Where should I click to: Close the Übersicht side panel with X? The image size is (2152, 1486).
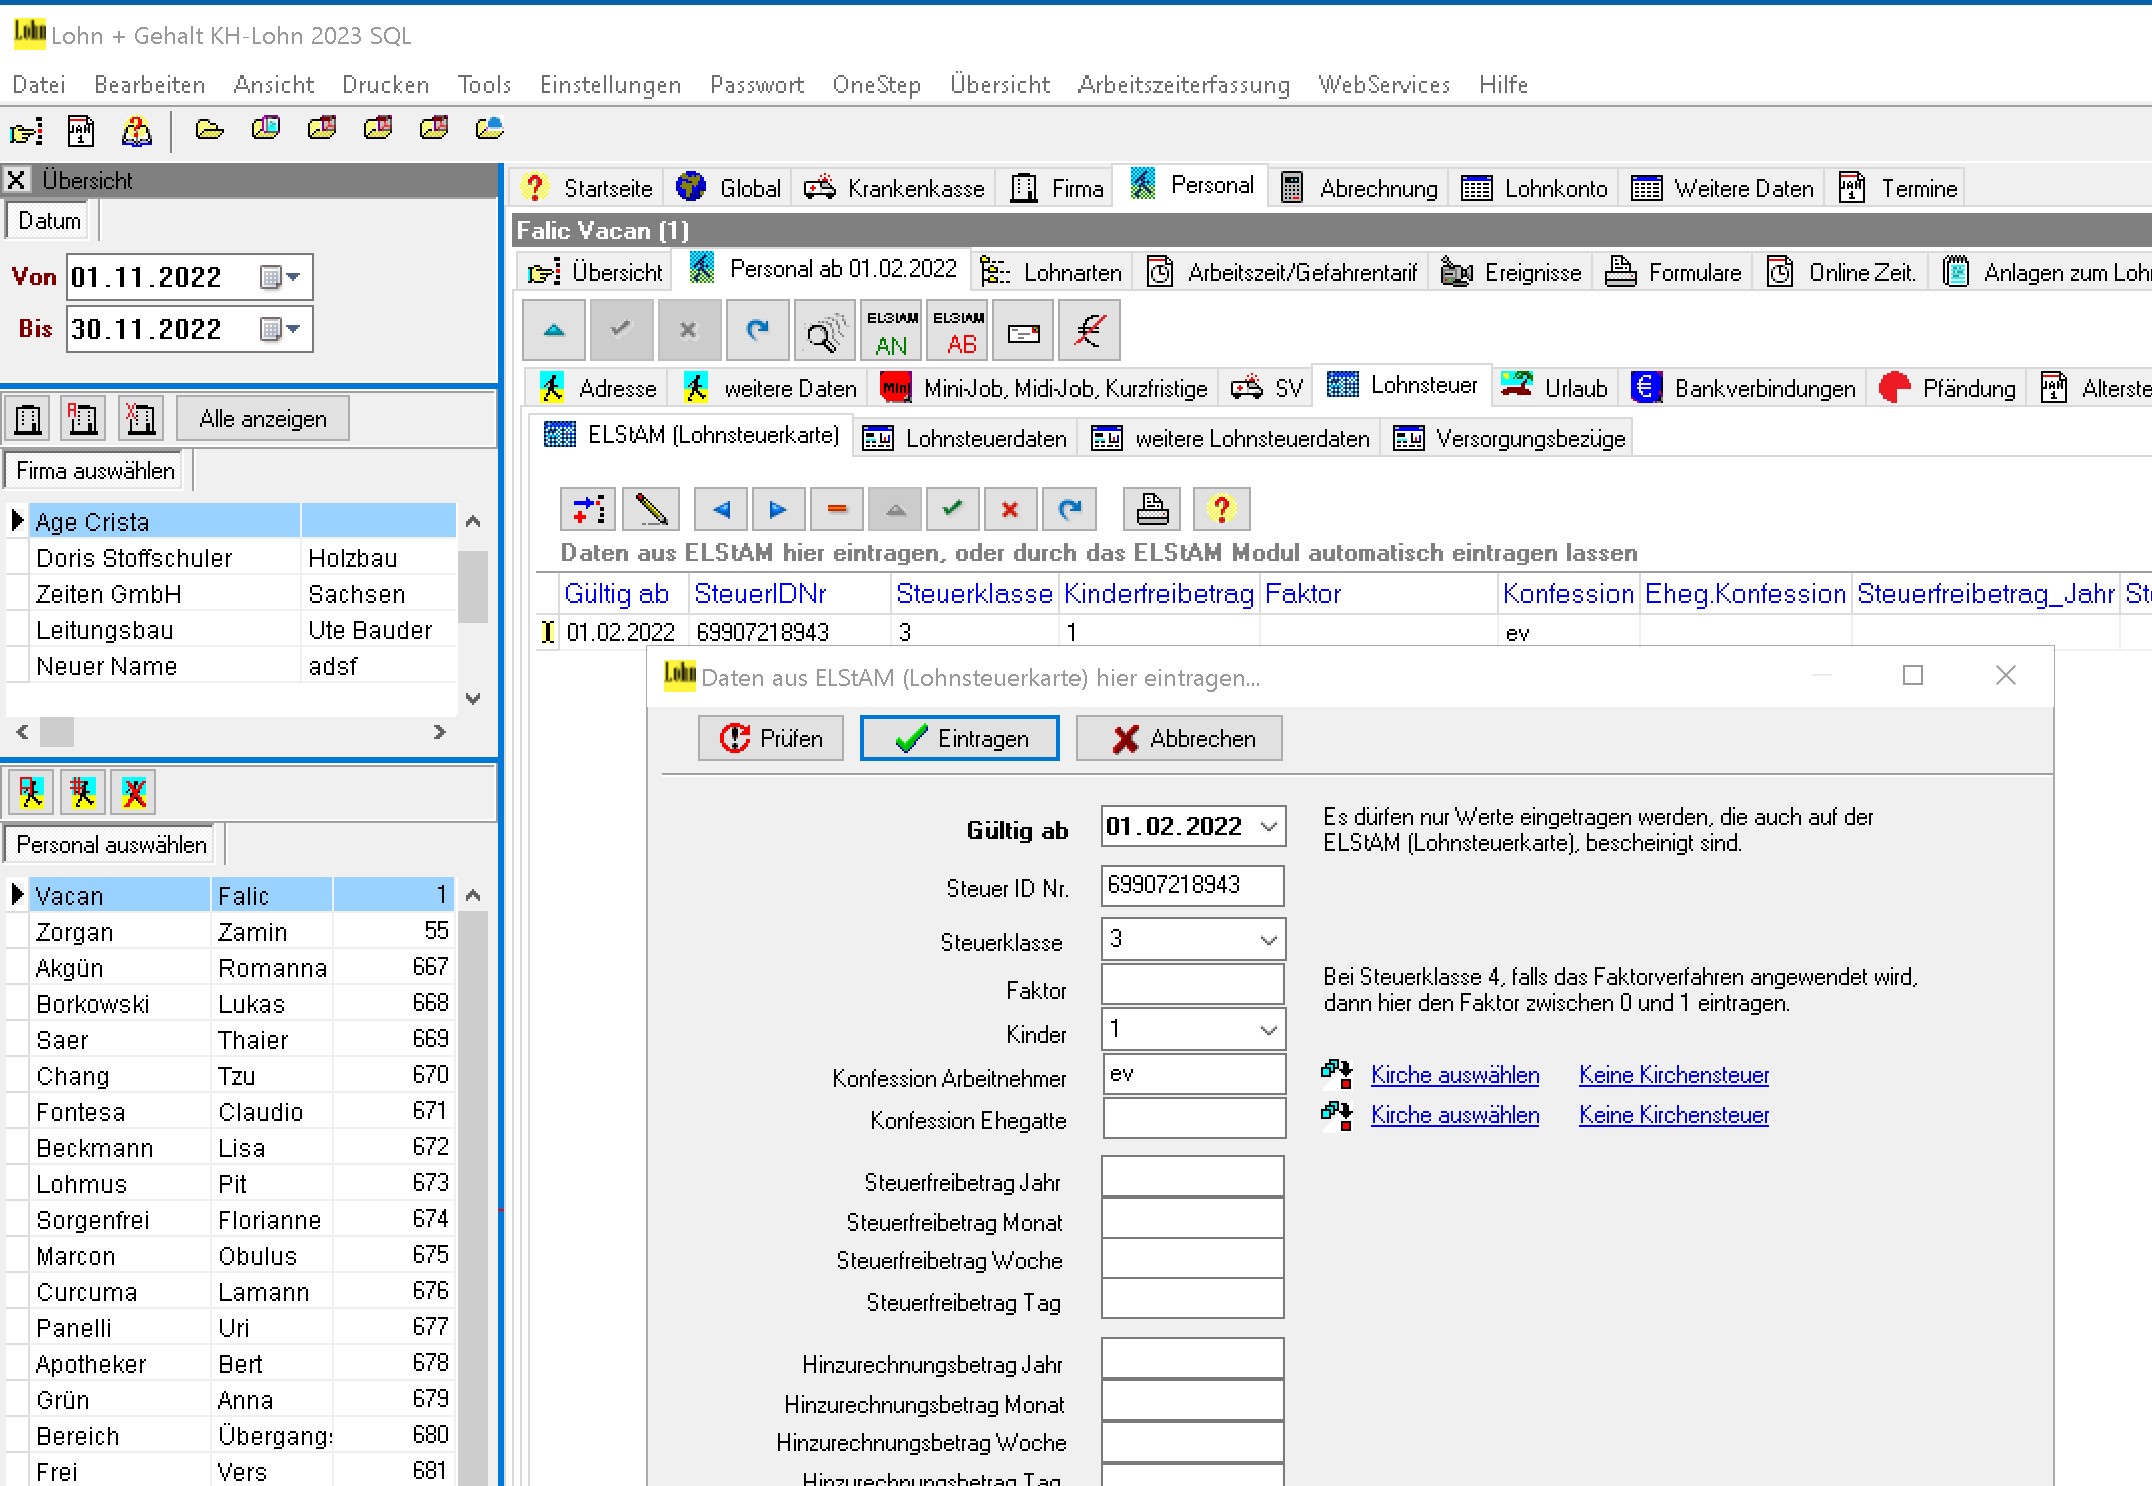point(16,180)
